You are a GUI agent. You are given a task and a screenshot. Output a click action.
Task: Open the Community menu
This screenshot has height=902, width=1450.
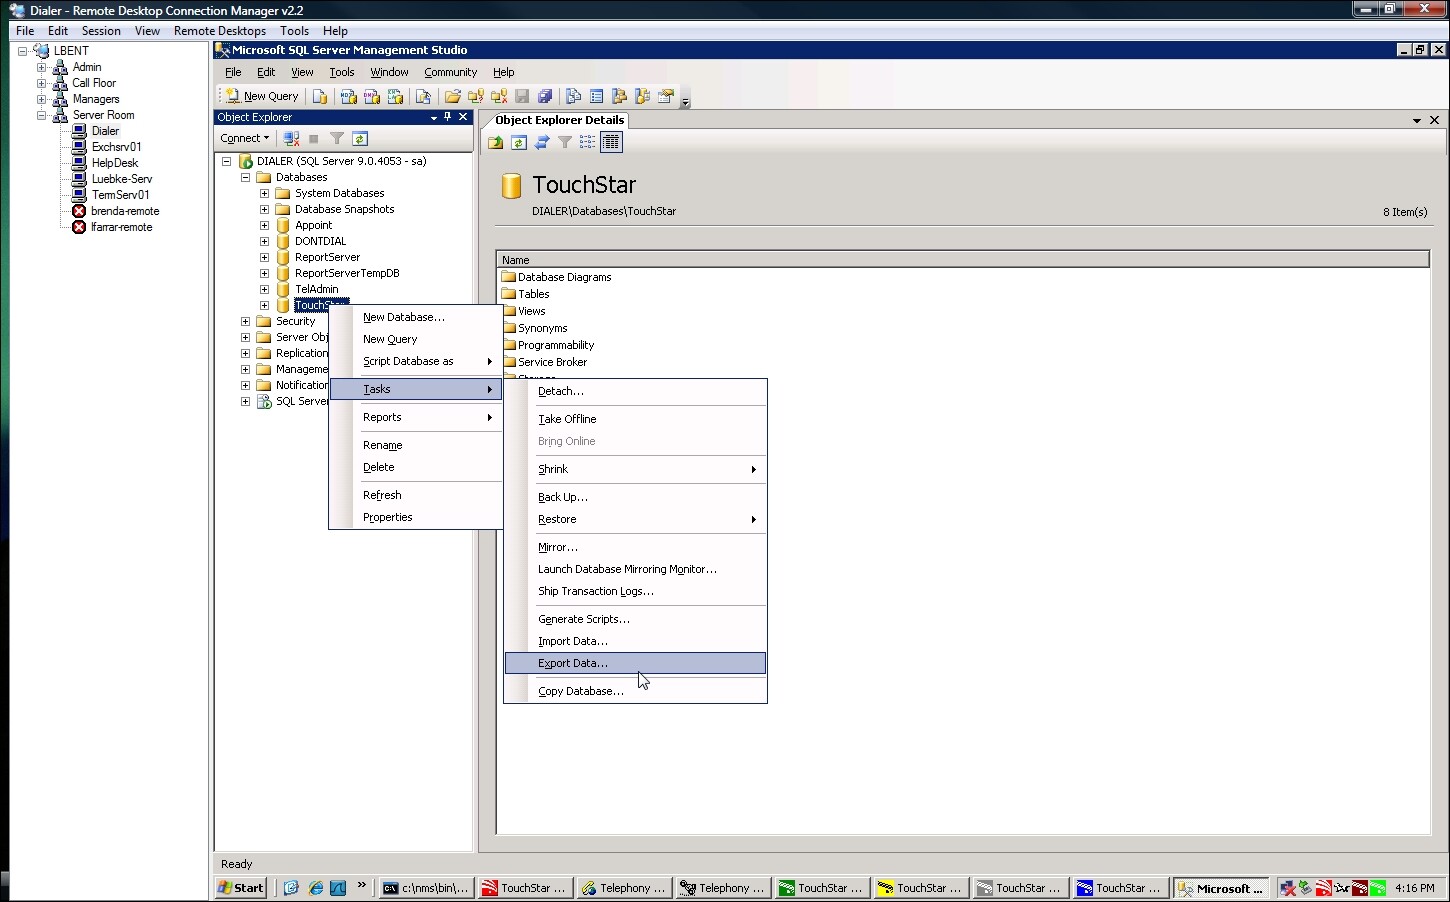click(450, 72)
